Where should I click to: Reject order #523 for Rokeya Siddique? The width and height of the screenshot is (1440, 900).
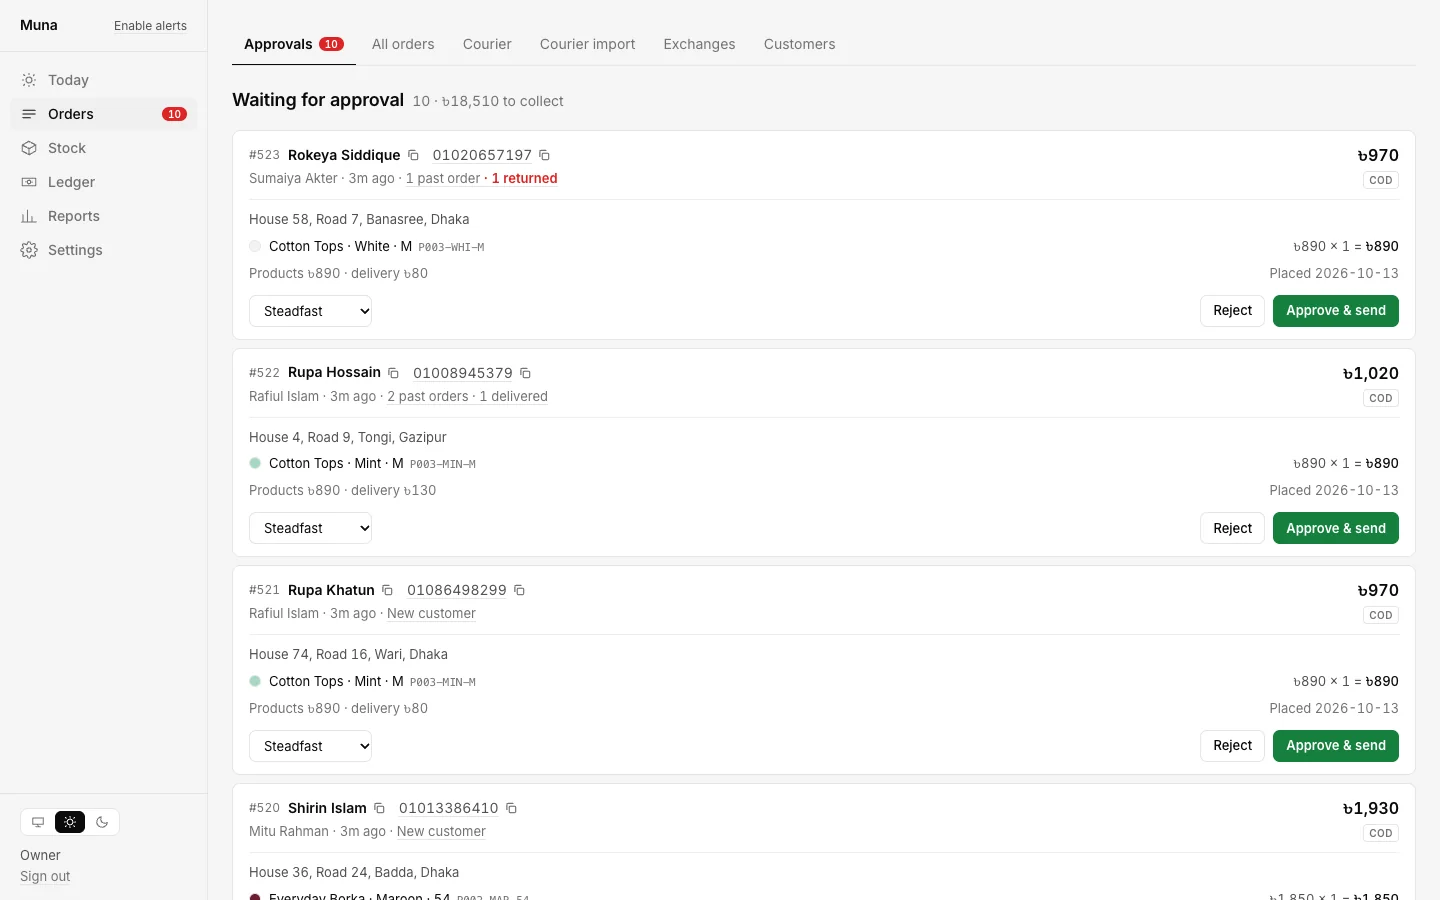1232,311
